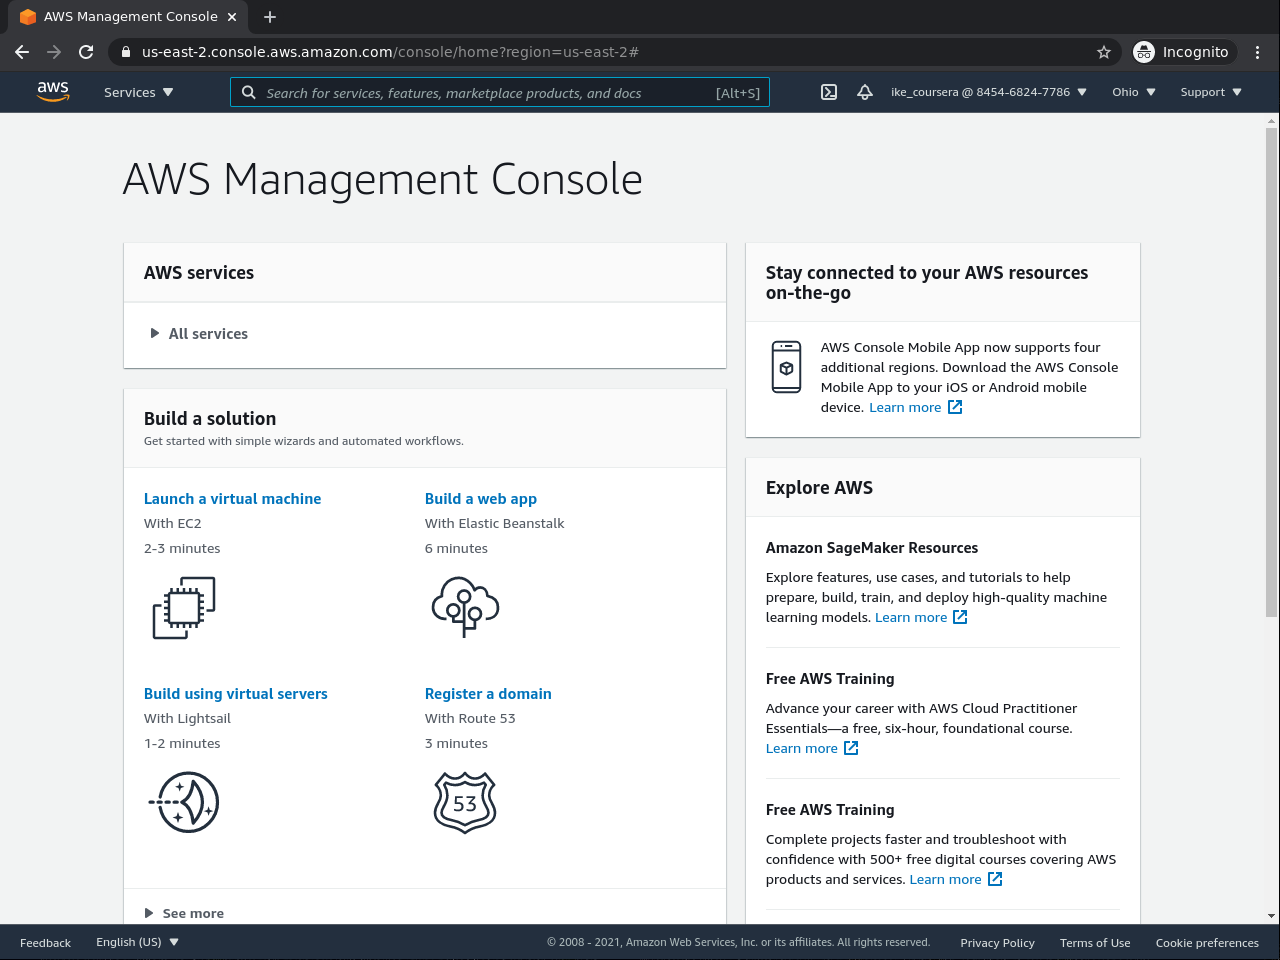Click the Route 53 shield icon
1280x960 pixels.
point(465,802)
